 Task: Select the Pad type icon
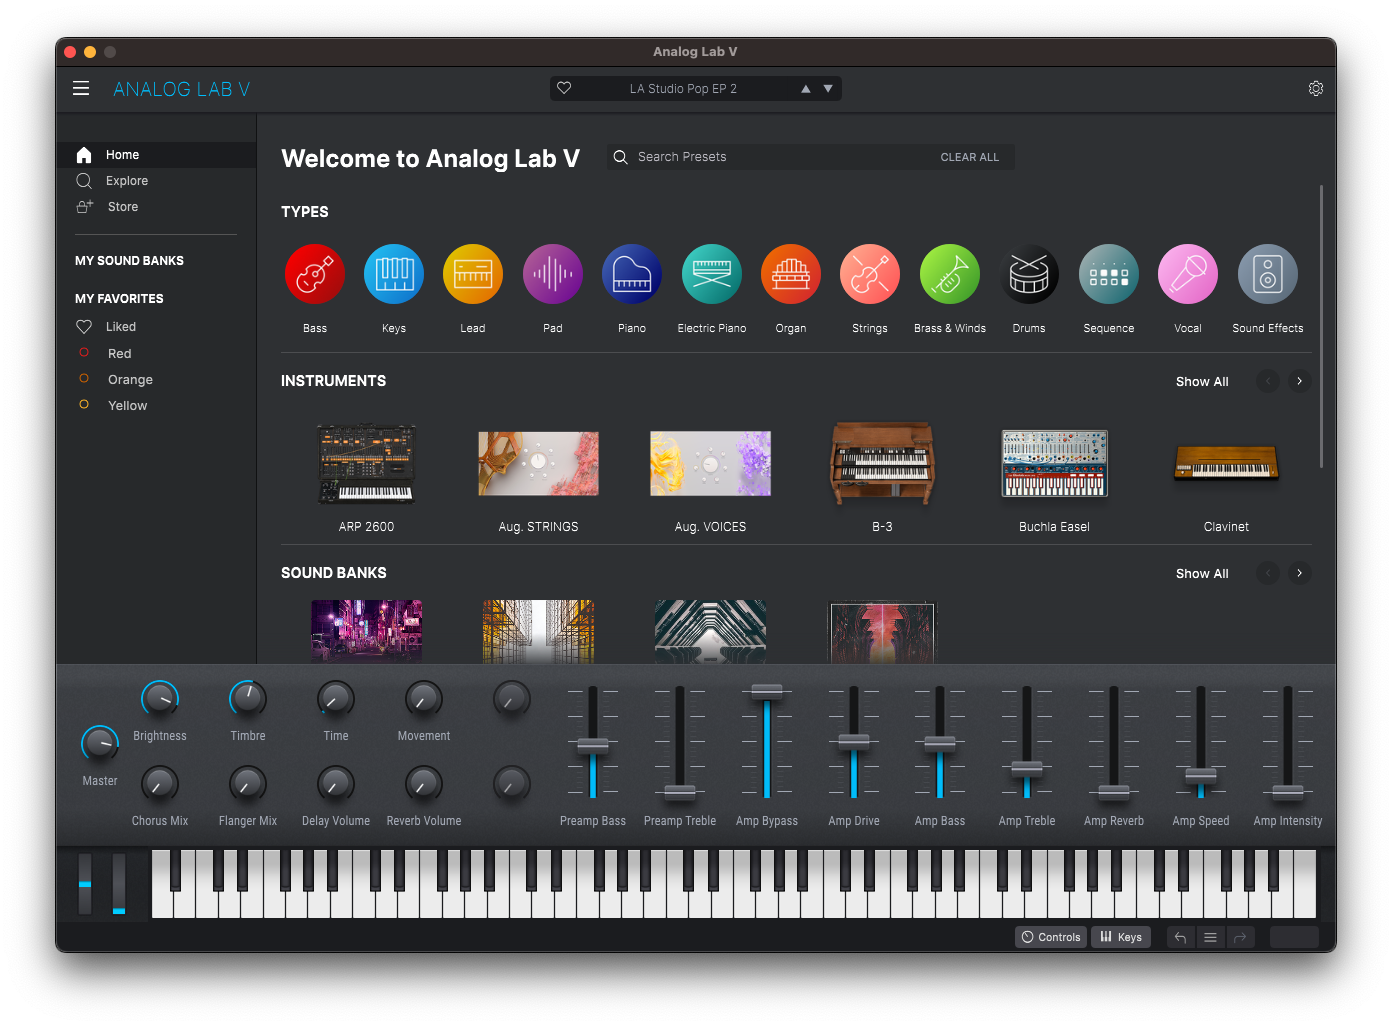coord(553,274)
